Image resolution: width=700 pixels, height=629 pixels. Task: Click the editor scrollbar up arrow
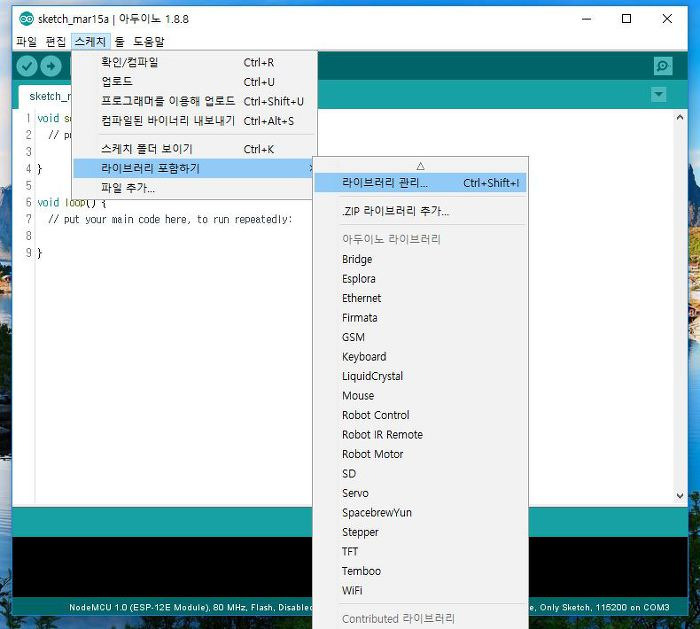(x=679, y=117)
